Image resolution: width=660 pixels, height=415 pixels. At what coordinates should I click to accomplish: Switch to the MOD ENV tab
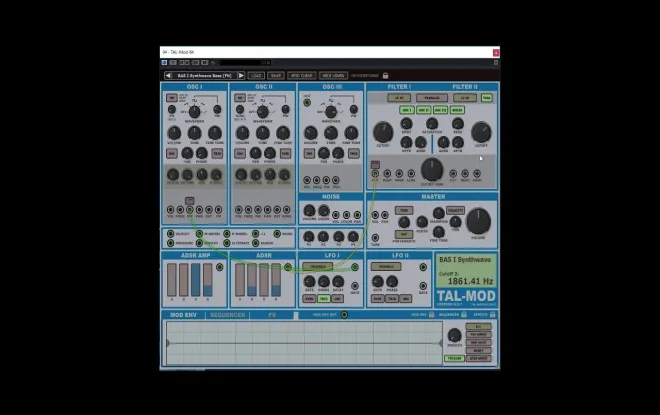click(183, 315)
